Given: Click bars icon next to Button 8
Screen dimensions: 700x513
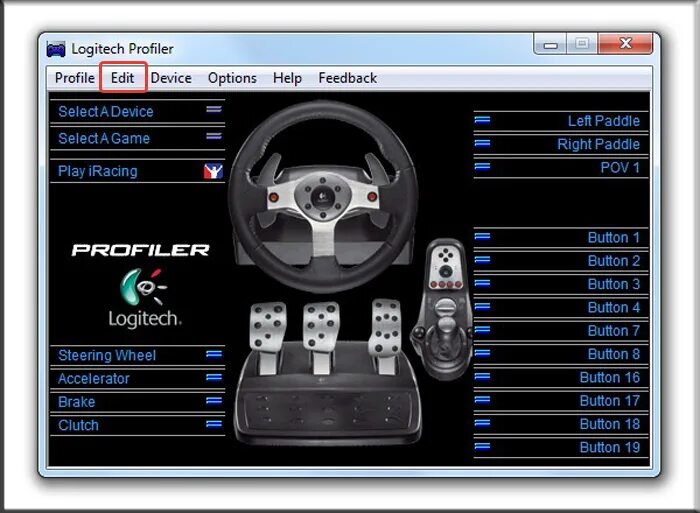Looking at the screenshot, I should pyautogui.click(x=482, y=353).
